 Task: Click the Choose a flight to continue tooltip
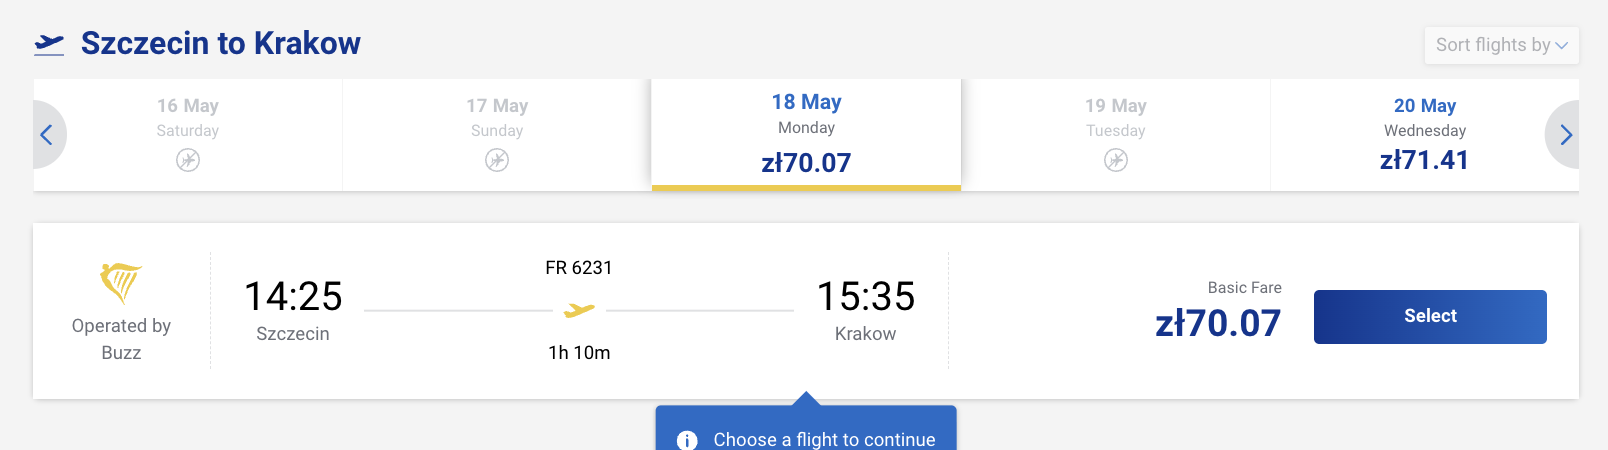[x=824, y=439]
